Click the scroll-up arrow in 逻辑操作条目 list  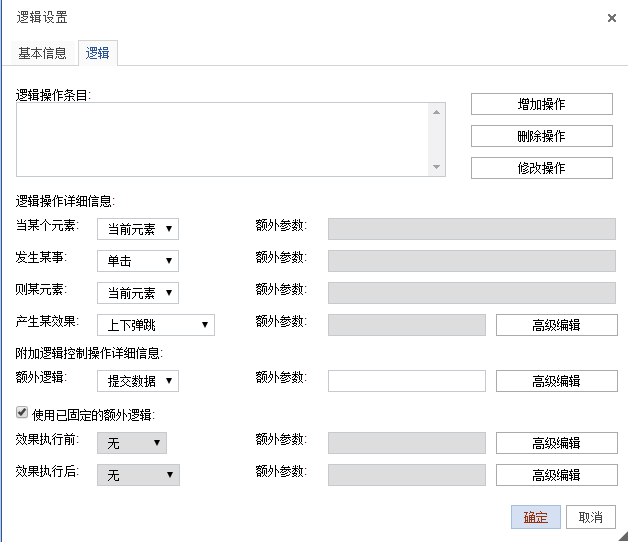coord(437,113)
